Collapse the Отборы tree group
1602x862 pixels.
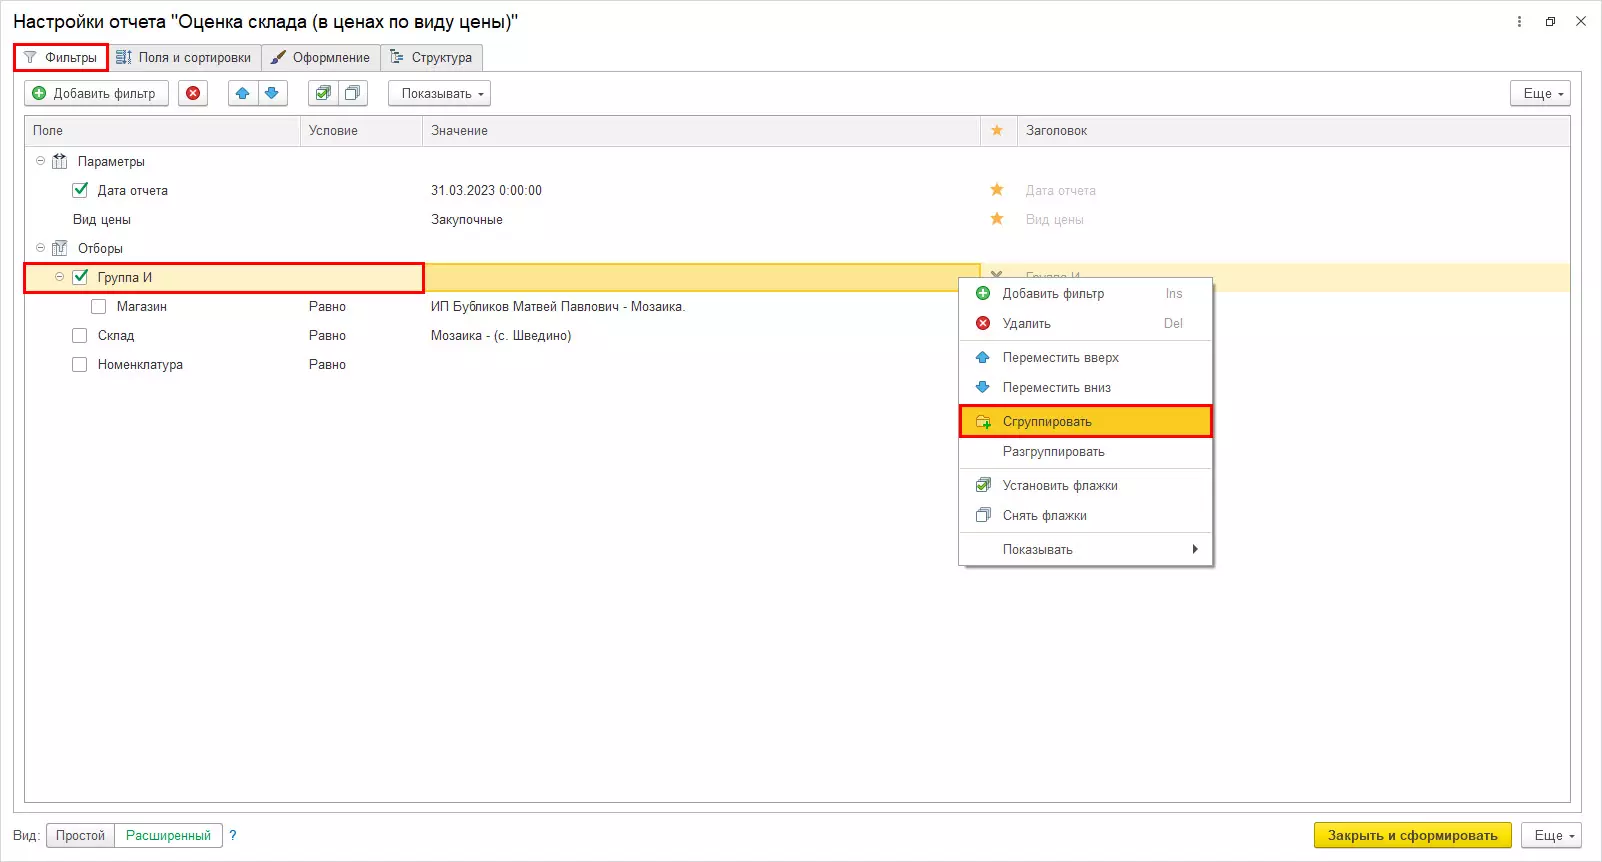pos(41,248)
